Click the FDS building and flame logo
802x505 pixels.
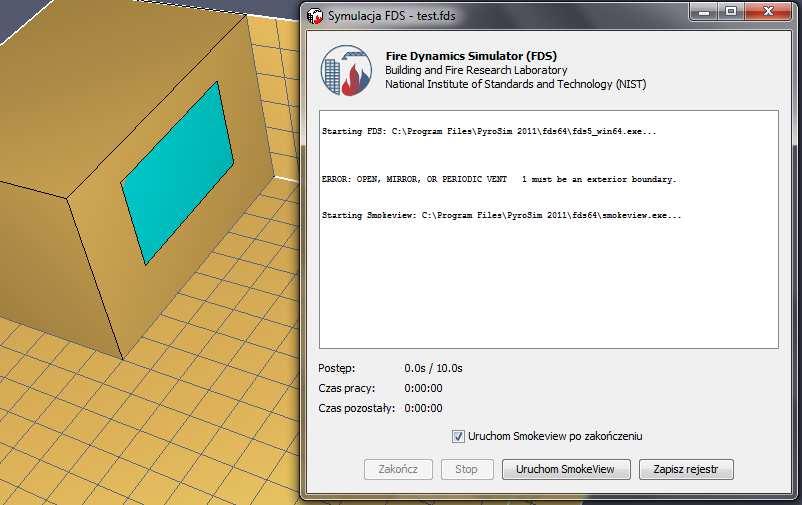346,70
